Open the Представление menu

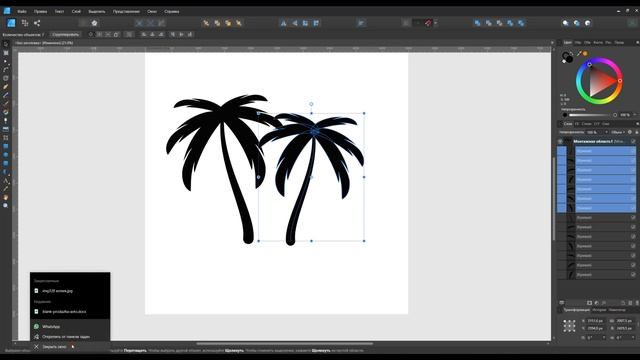click(x=126, y=11)
